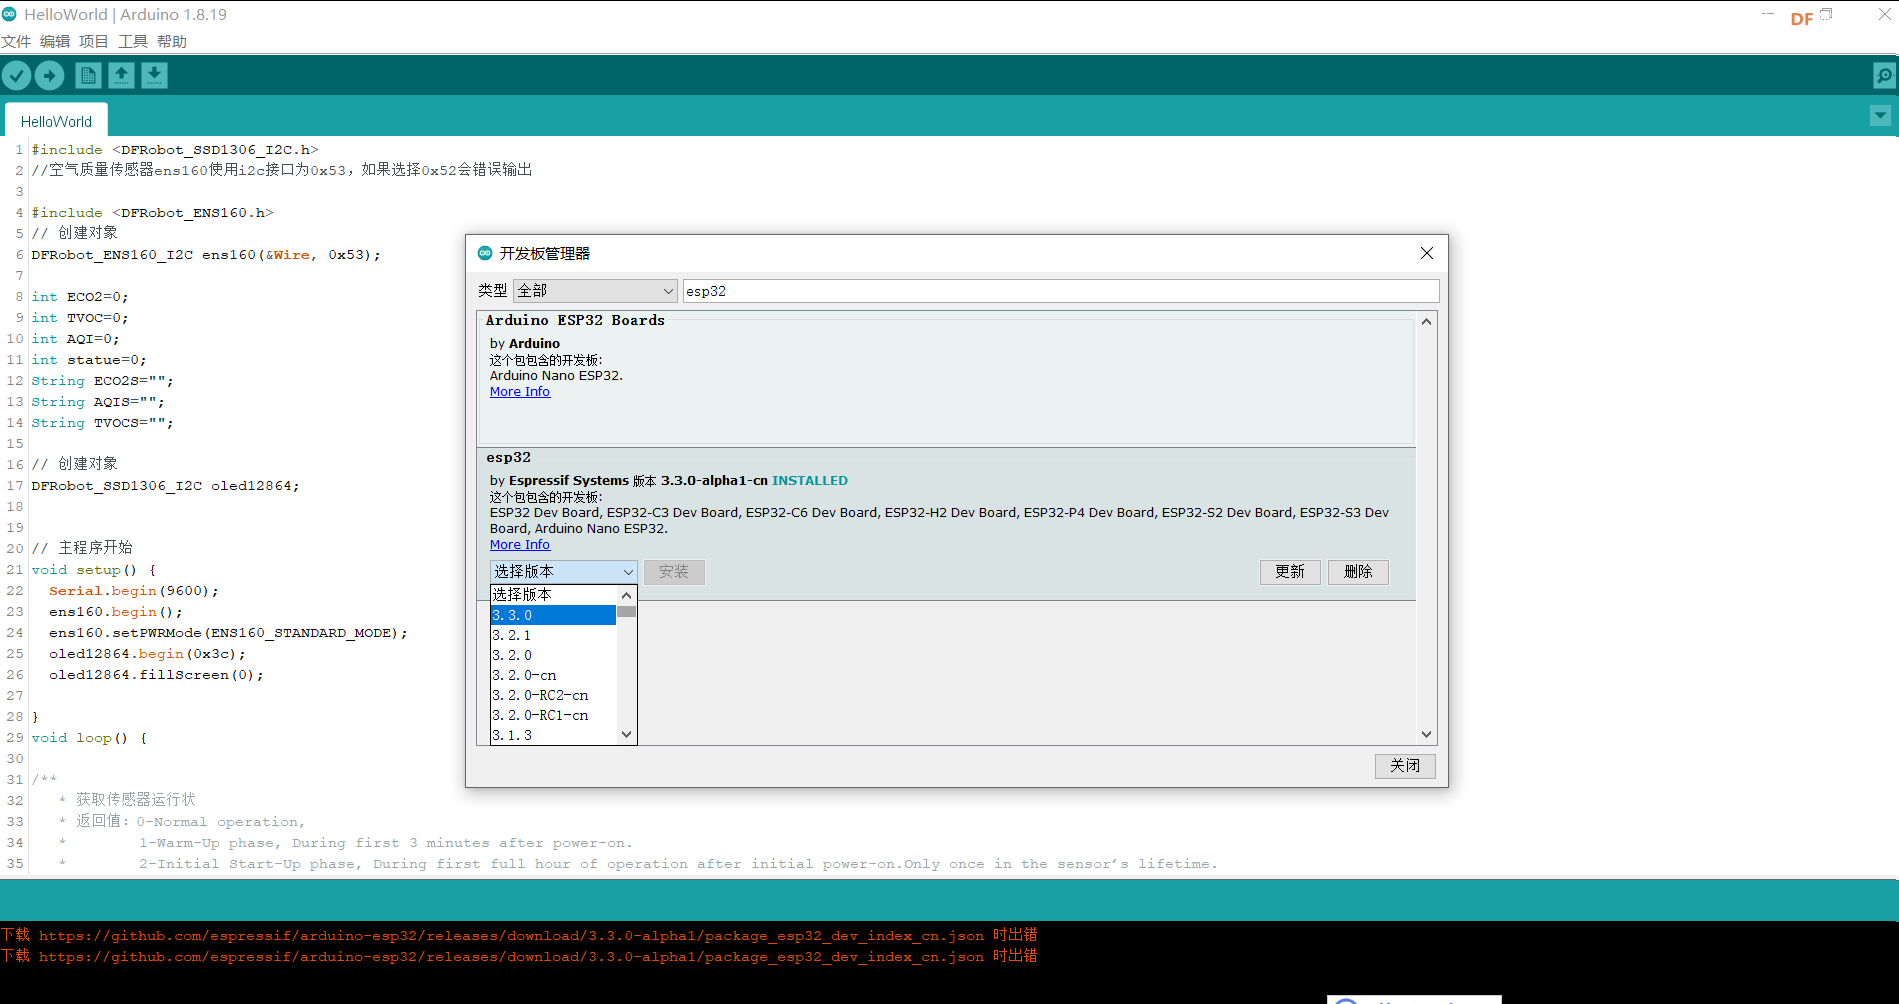Open the Serial Monitor magnifier icon
The image size is (1899, 1004).
click(1883, 76)
